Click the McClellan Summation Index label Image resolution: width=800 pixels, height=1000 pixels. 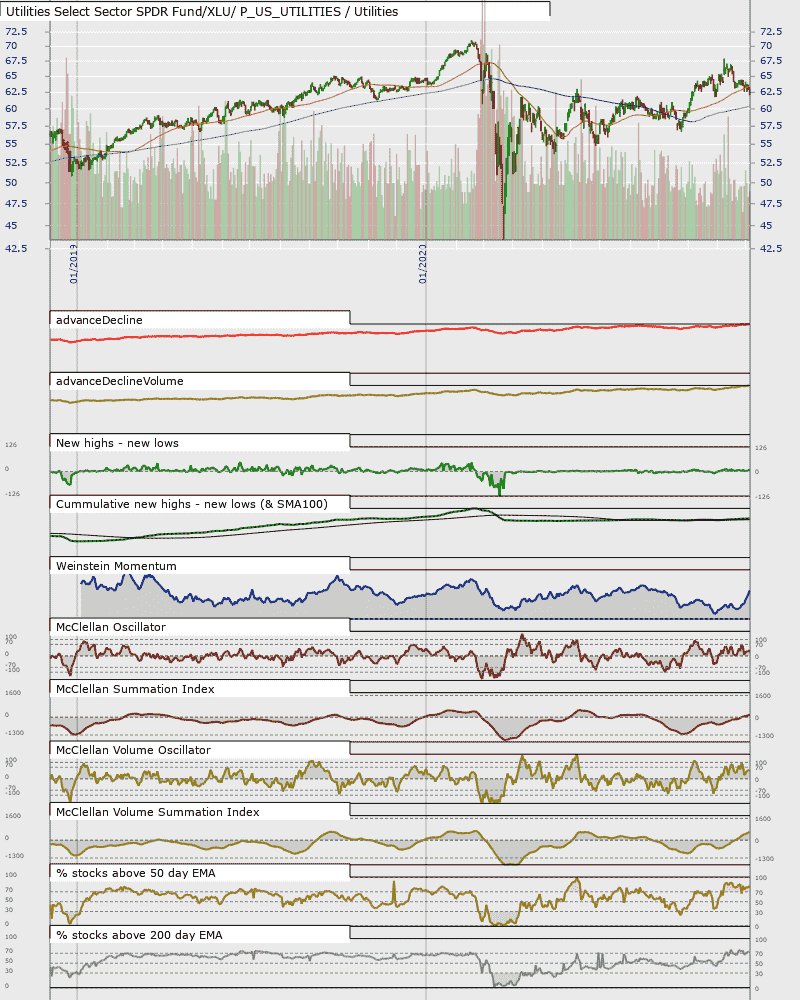(135, 689)
